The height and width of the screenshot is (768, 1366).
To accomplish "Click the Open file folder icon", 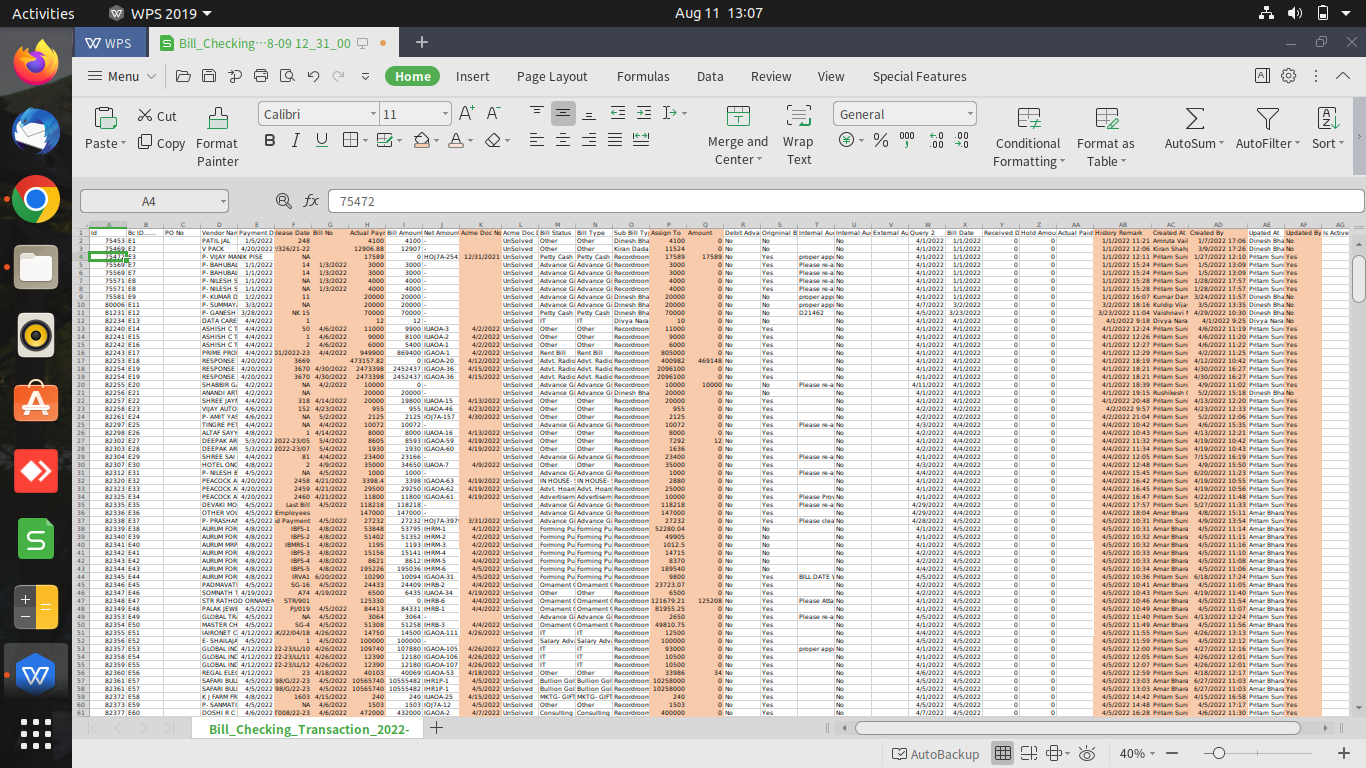I will [183, 76].
